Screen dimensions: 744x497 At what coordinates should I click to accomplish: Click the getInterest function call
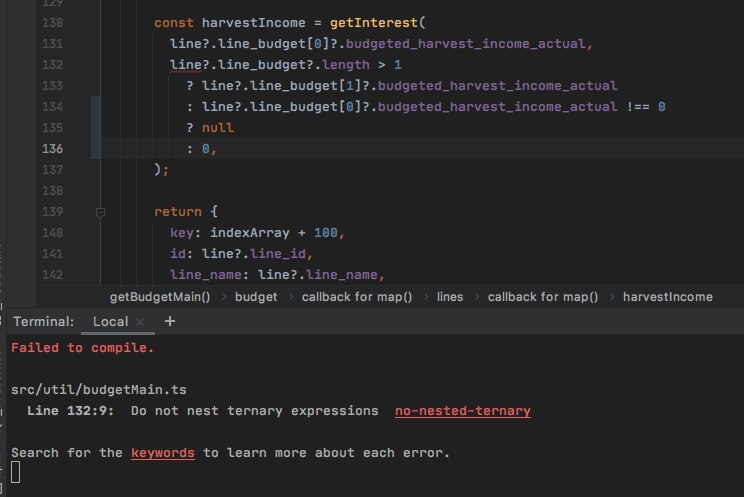tap(374, 23)
